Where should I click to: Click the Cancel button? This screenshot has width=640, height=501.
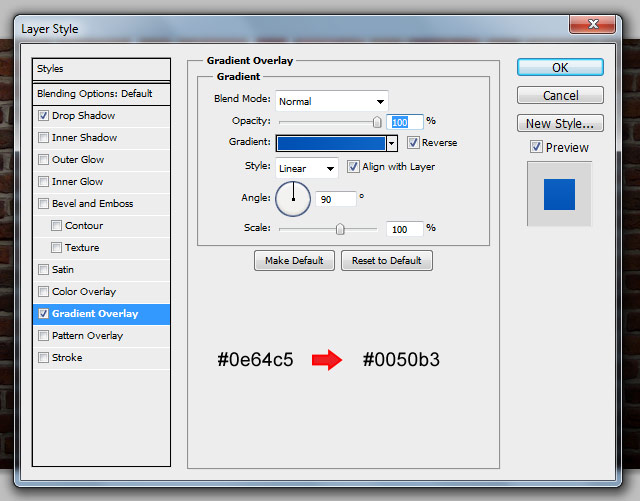click(560, 96)
